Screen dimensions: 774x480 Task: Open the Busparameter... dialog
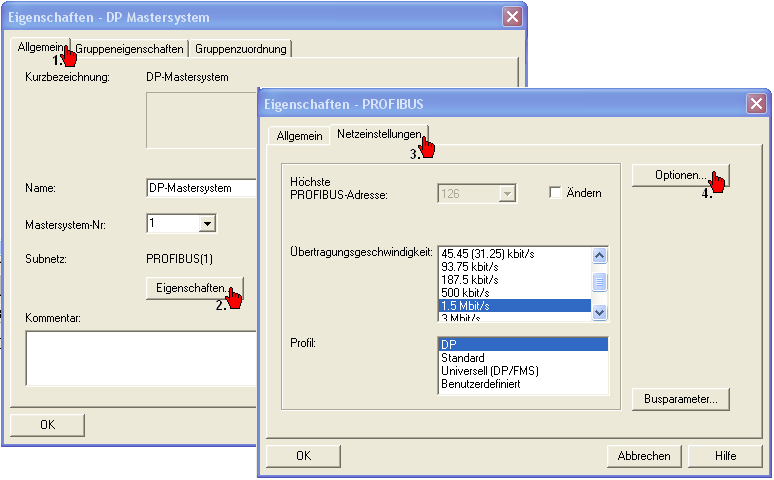coord(680,399)
